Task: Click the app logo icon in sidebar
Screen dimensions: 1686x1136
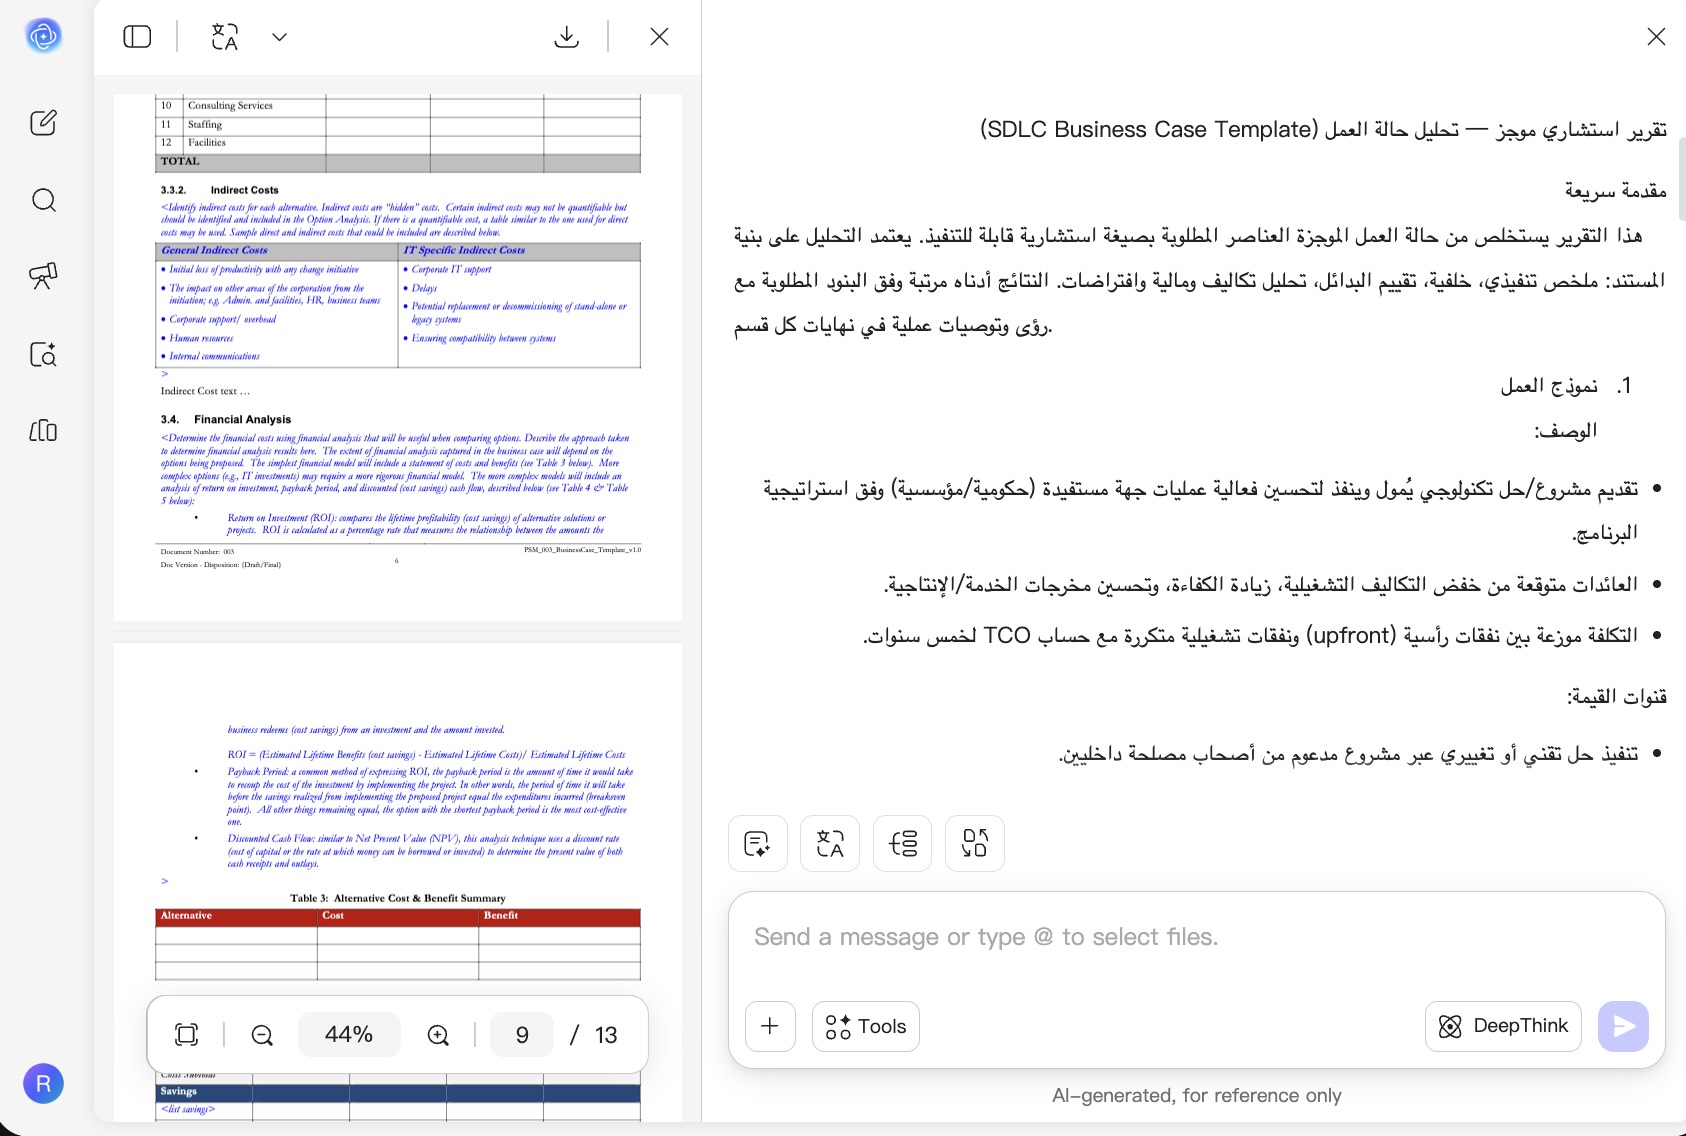Action: (43, 36)
